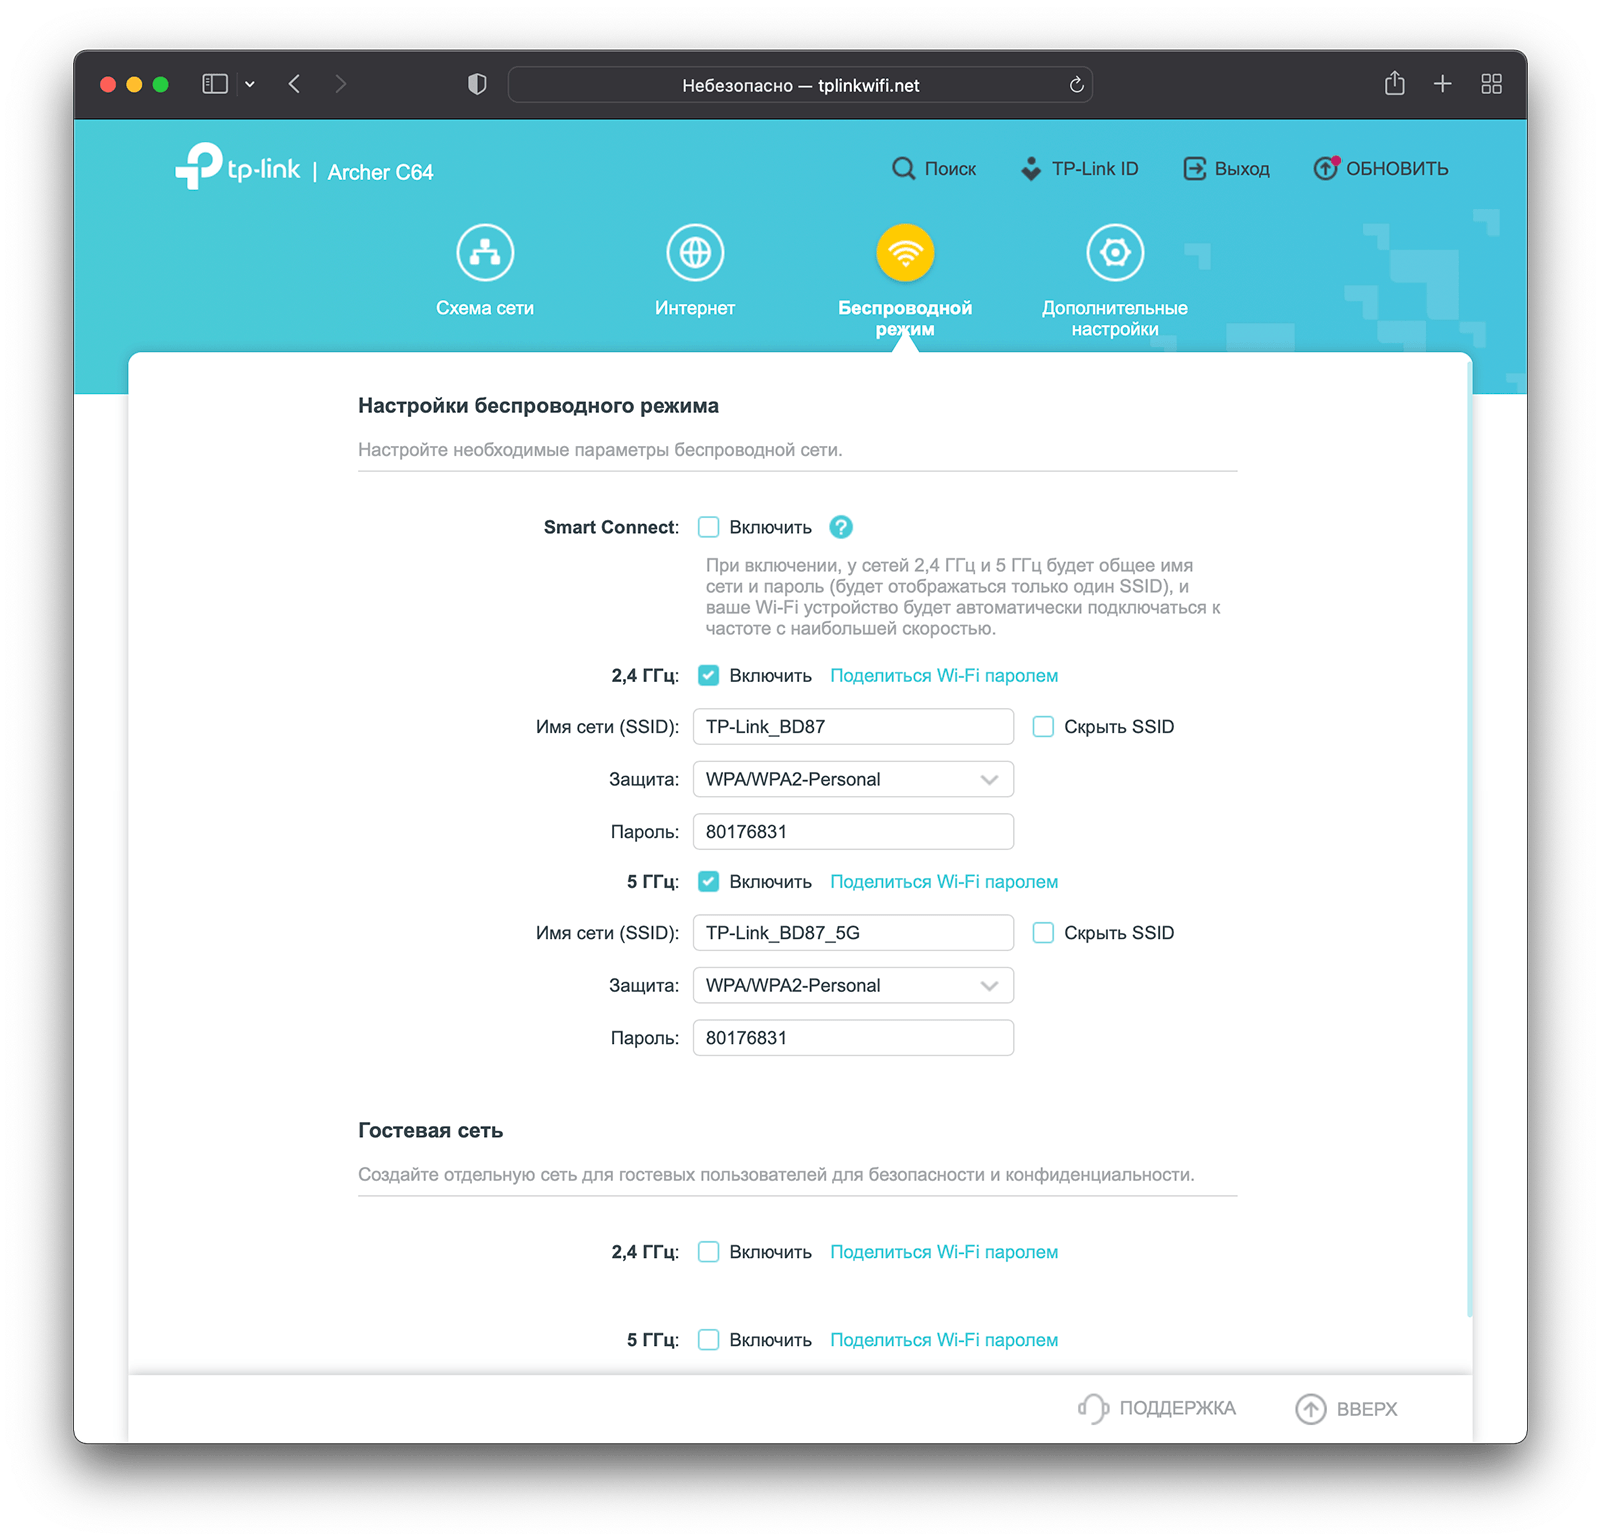The image size is (1600, 1540).
Task: Click the Search (Поиск) magnifier icon
Action: pos(903,169)
